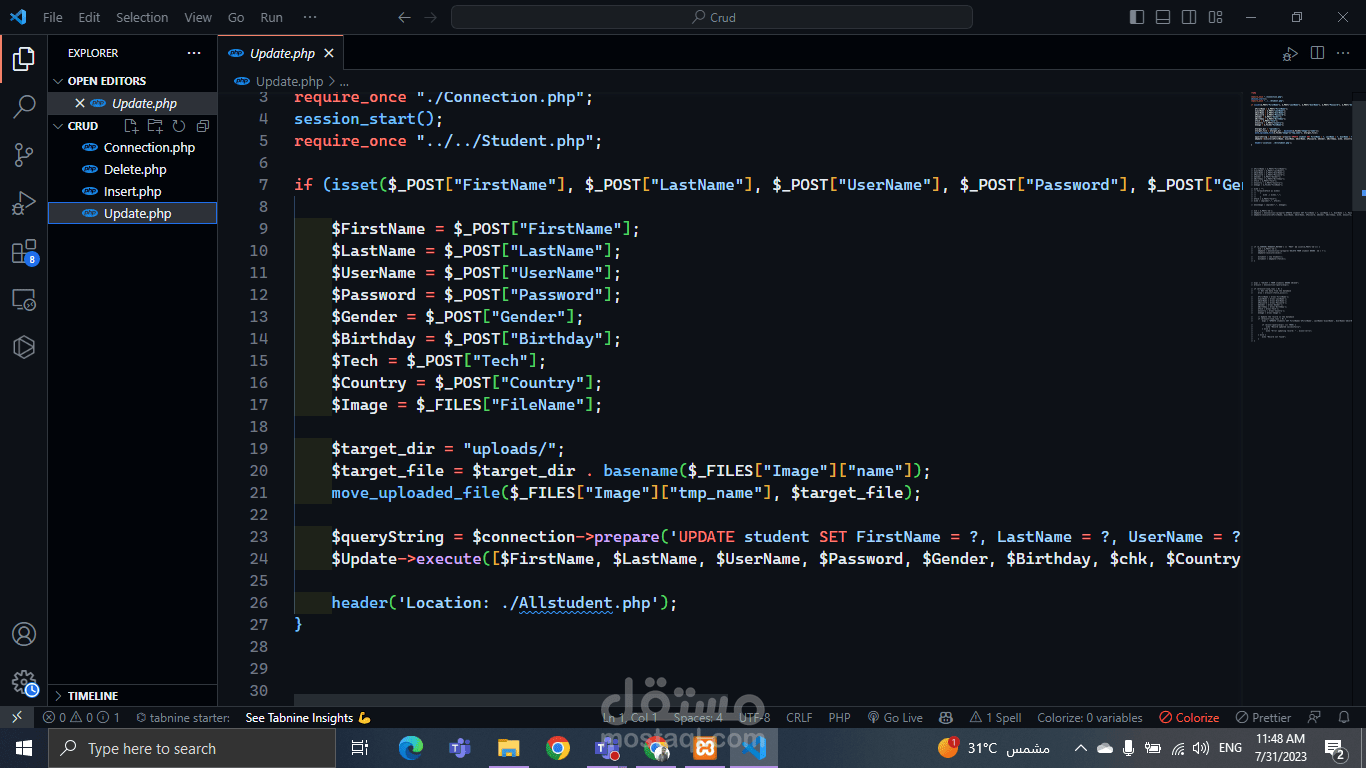Image resolution: width=1366 pixels, height=768 pixels.
Task: Close the Update.php editor tab
Action: tap(329, 53)
